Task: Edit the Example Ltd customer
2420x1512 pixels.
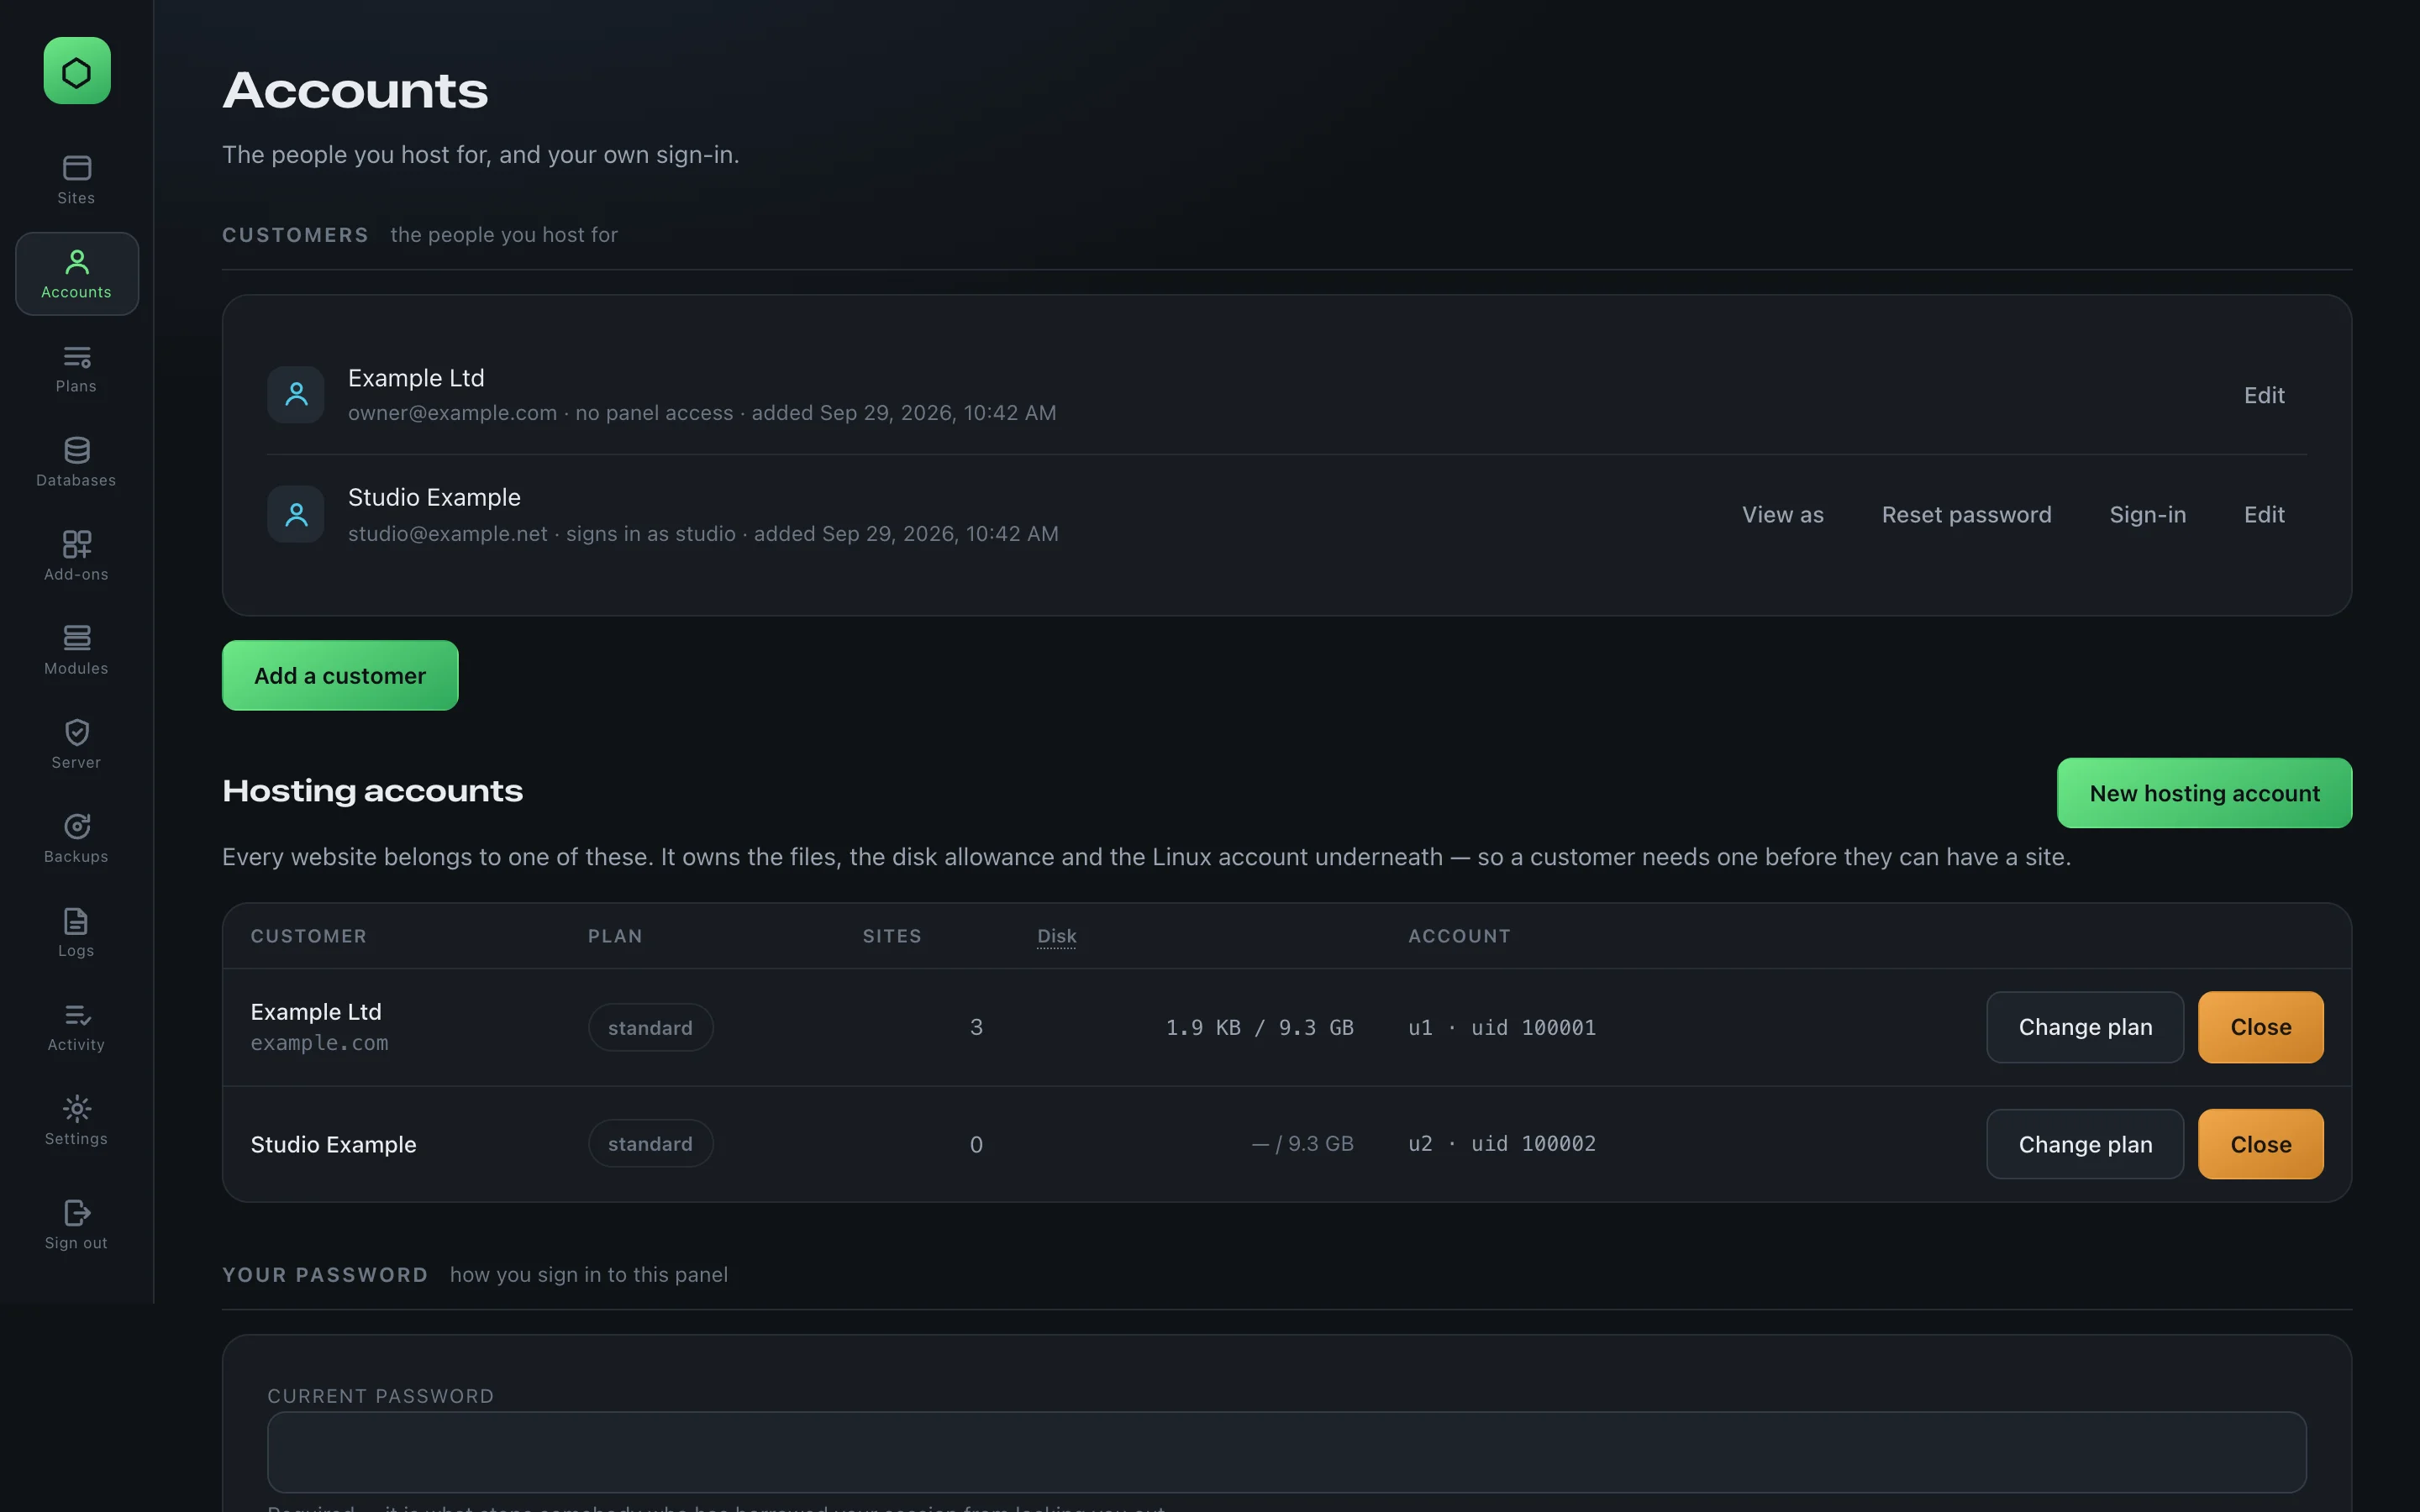Action: (2264, 395)
